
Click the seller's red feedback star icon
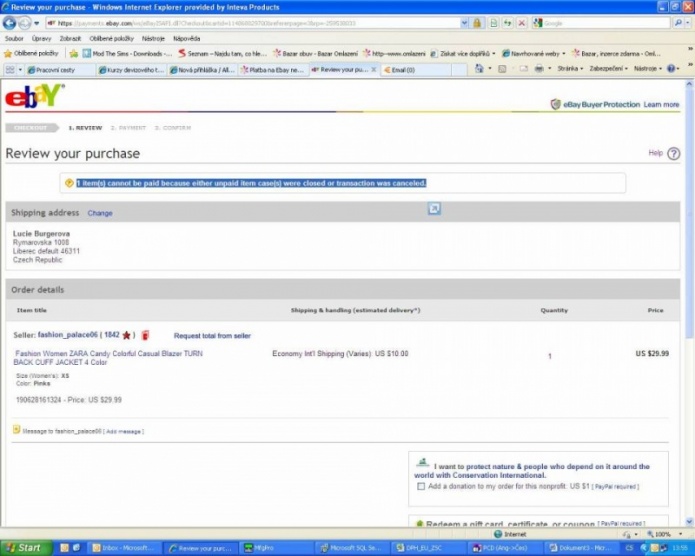pyautogui.click(x=127, y=336)
